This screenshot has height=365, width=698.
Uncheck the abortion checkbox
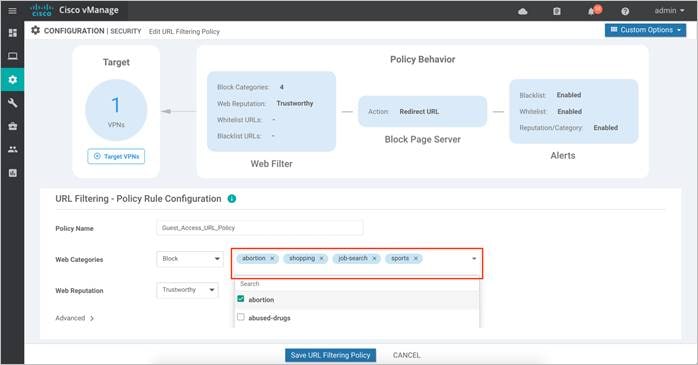pos(241,299)
